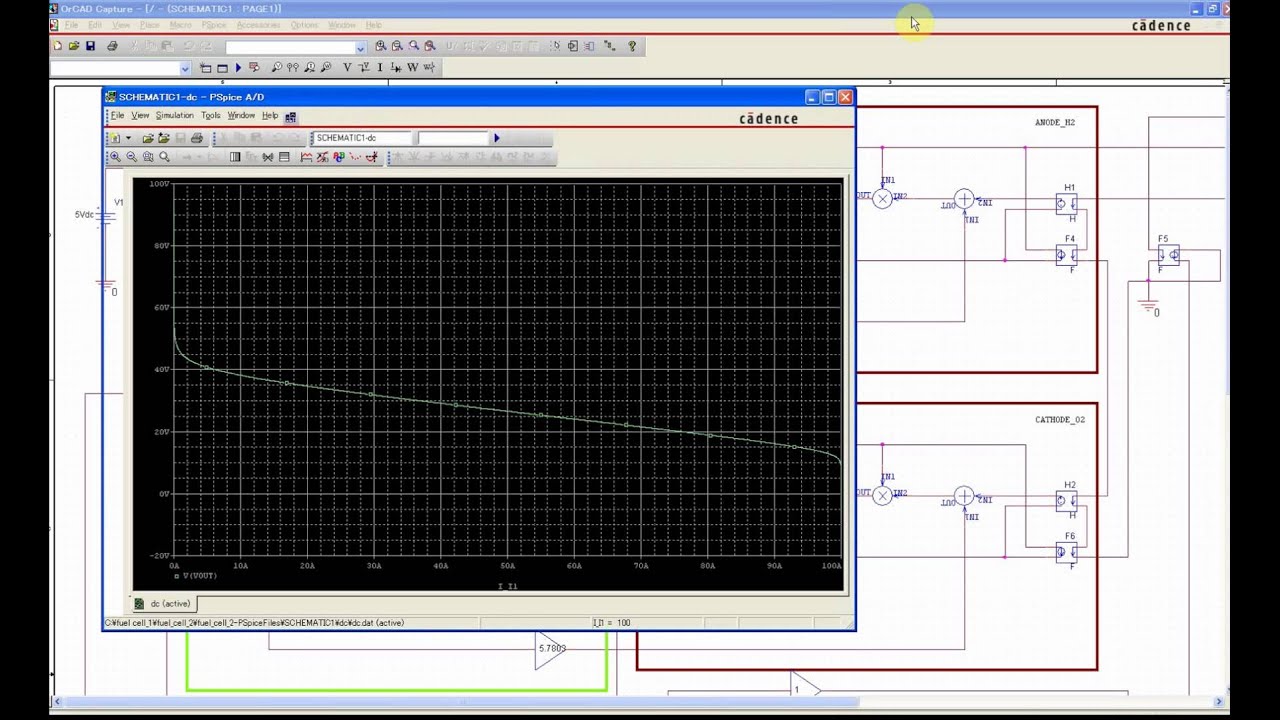1280x720 pixels.
Task: Click New Simulation Profile icon in OrCAD PSpice toolbar
Action: pyautogui.click(x=205, y=68)
